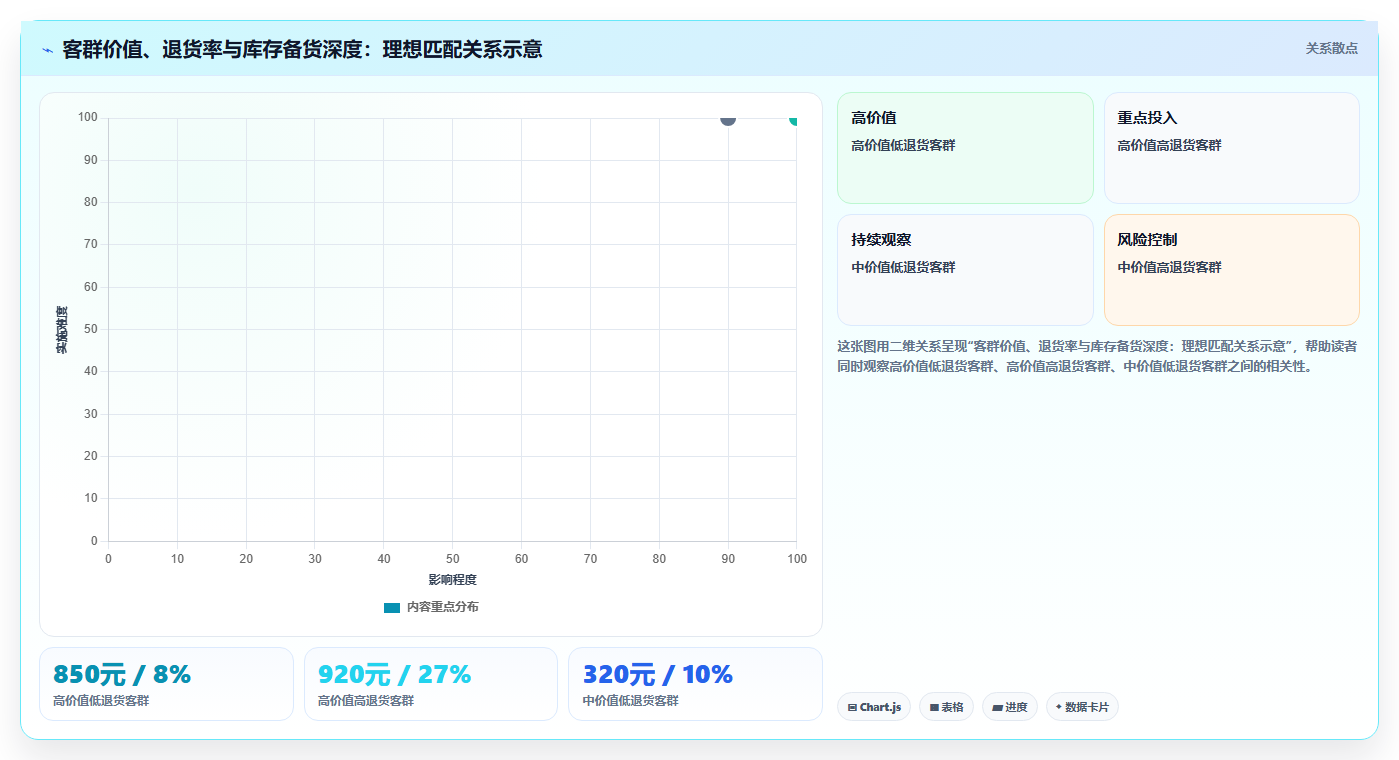Click the Chart.js tag
The height and width of the screenshot is (760, 1399).
coord(874,707)
